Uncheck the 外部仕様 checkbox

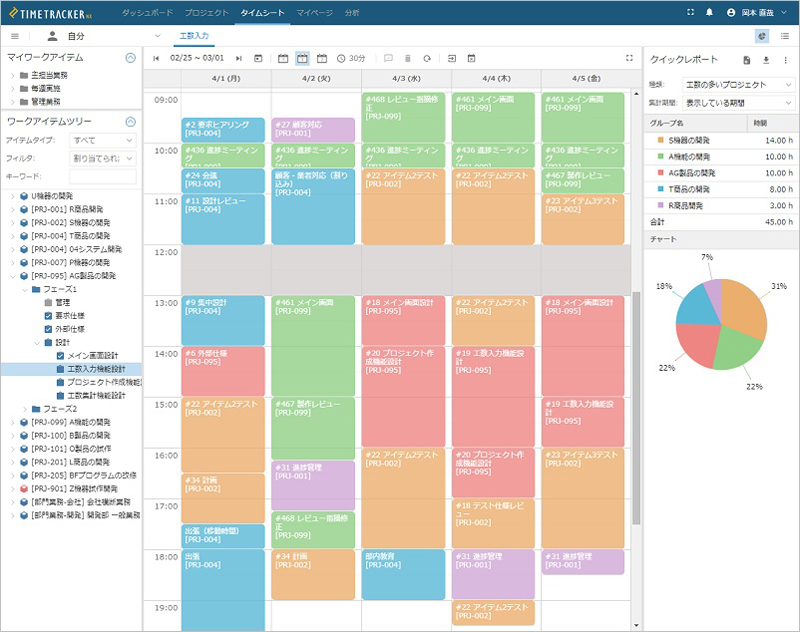[x=48, y=328]
